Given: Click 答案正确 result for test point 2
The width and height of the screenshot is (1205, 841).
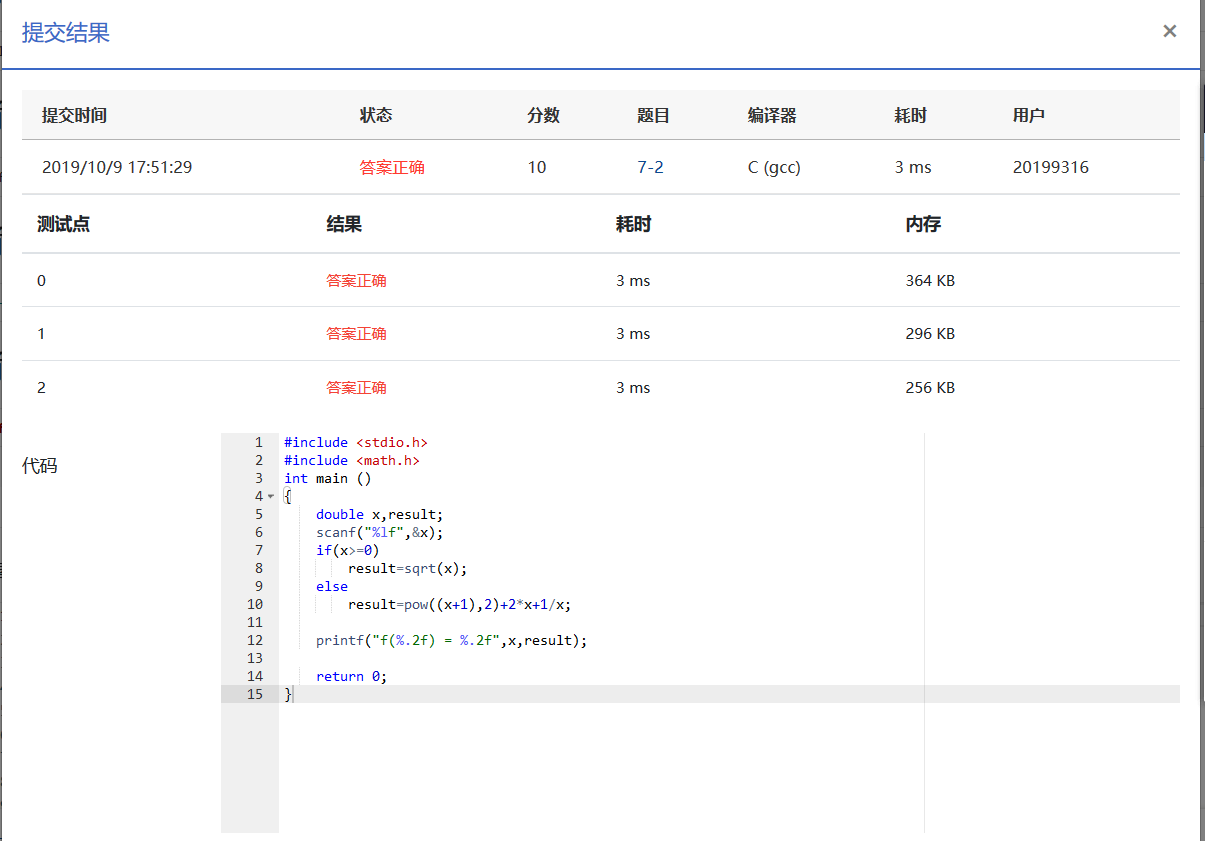Looking at the screenshot, I should (x=356, y=388).
